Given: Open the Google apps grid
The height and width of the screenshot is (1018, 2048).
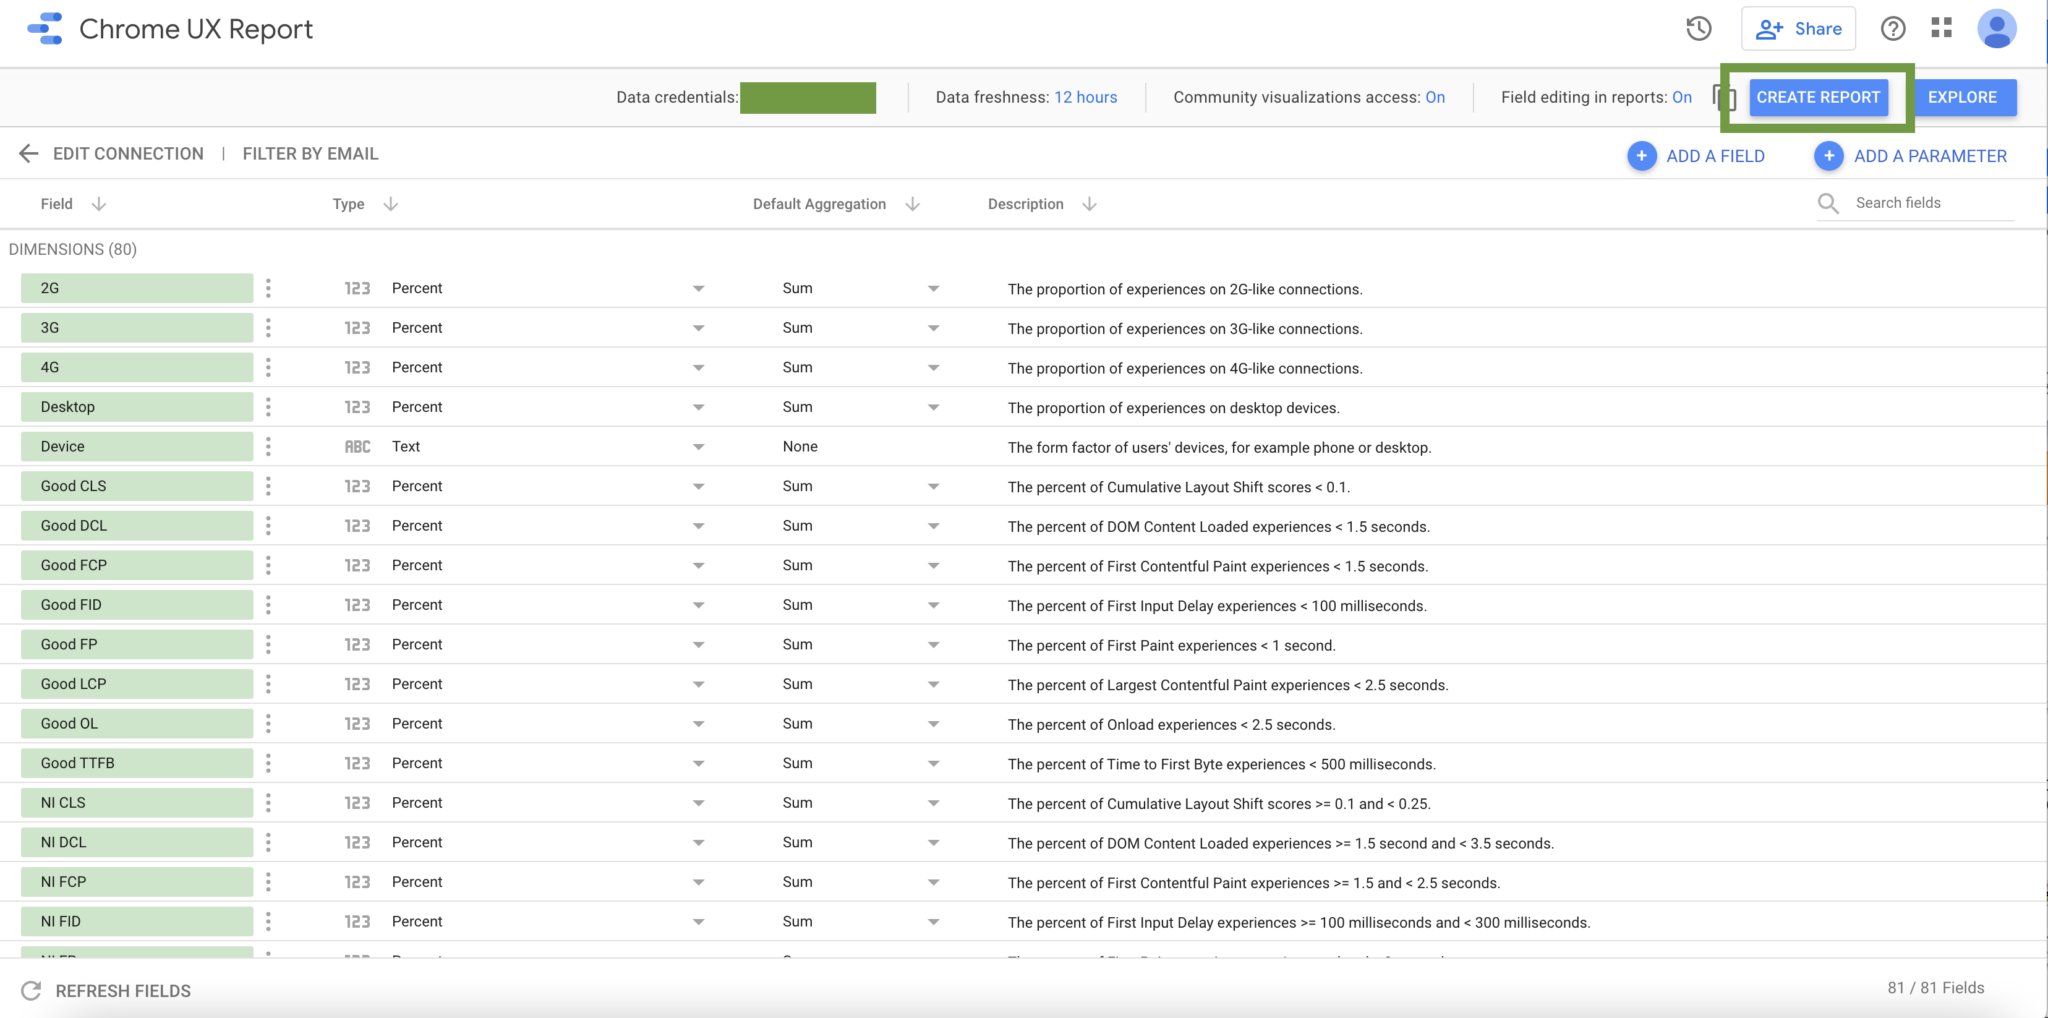Looking at the screenshot, I should (x=1942, y=28).
